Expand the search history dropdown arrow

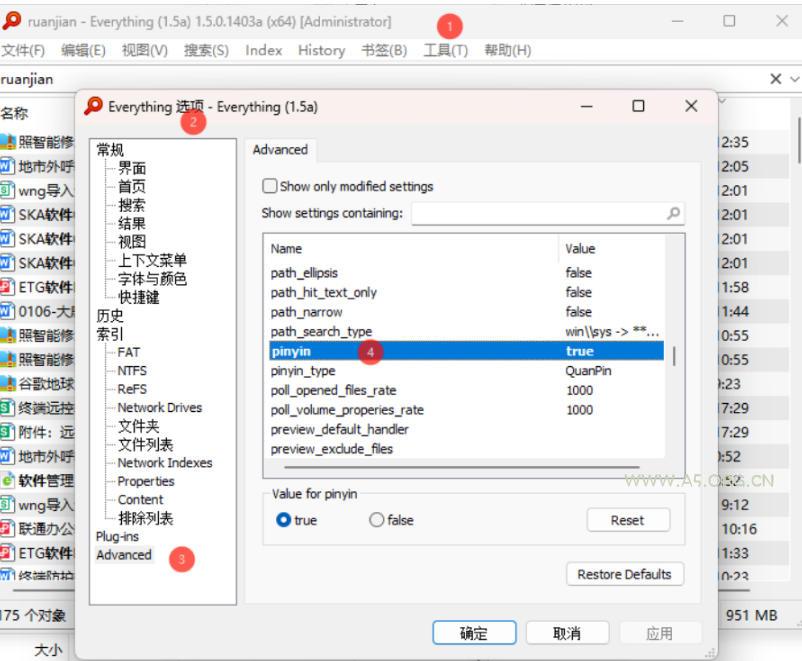pos(795,79)
